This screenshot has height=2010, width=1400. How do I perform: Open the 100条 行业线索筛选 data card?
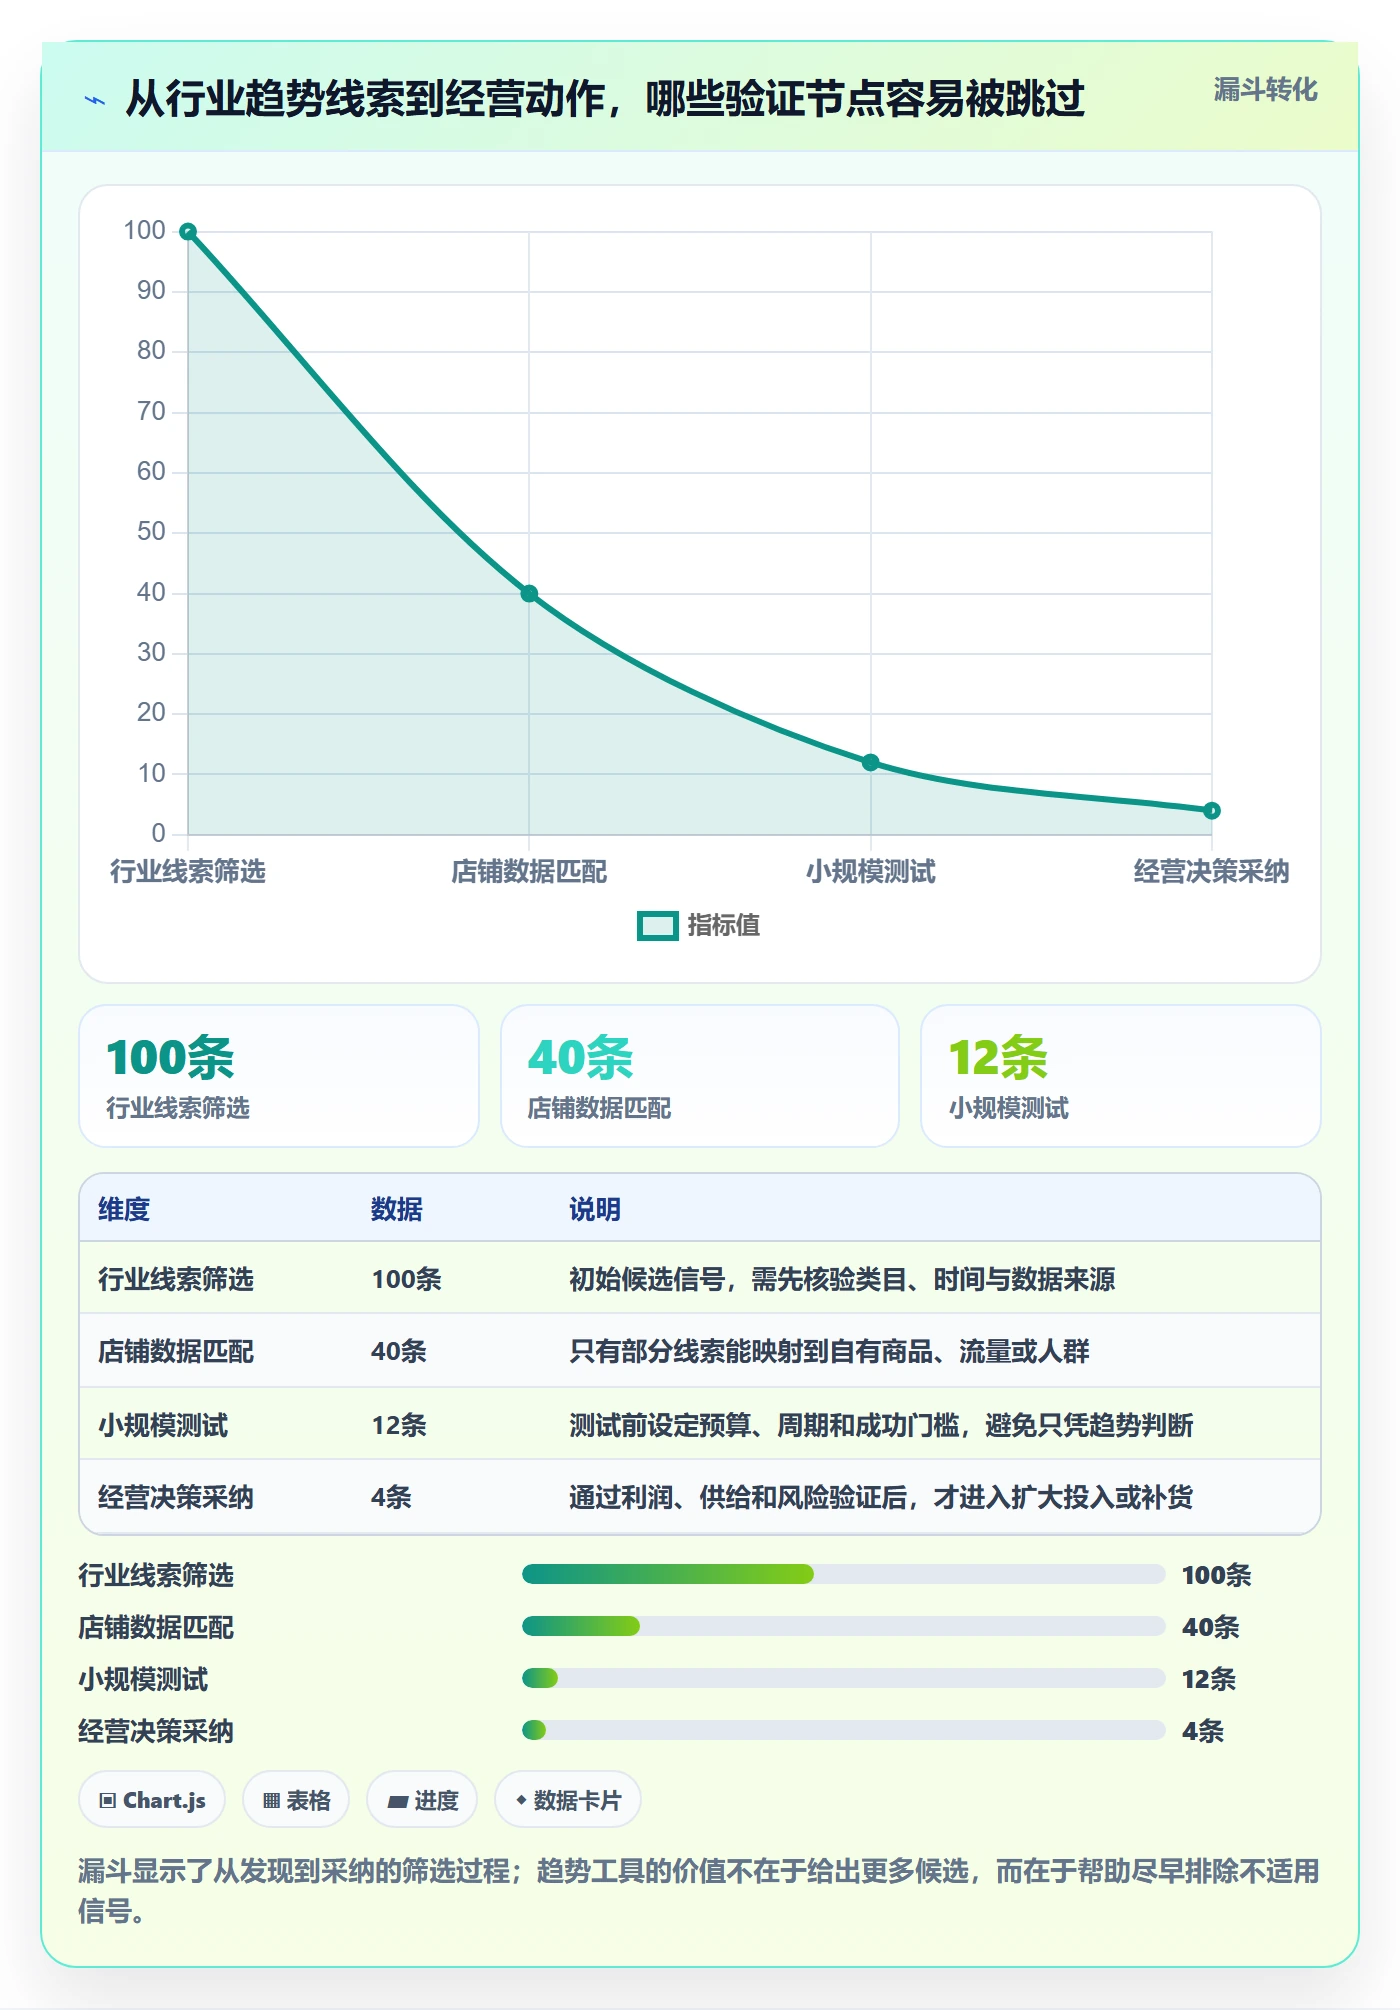click(x=279, y=1076)
